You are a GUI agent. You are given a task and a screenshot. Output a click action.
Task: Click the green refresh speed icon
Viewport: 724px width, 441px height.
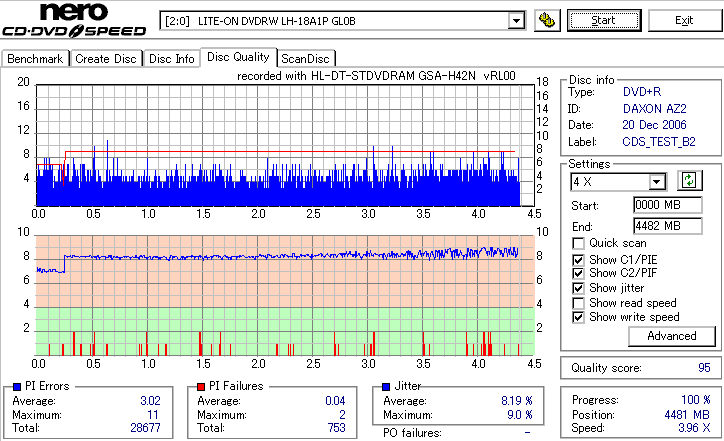[x=689, y=180]
